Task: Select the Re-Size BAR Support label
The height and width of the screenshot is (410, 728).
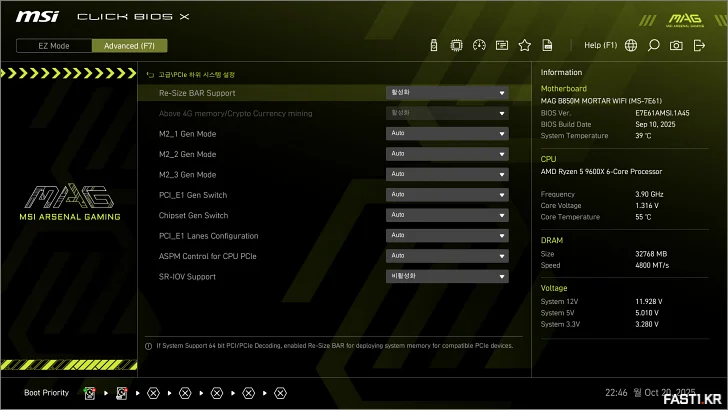Action: (197, 93)
